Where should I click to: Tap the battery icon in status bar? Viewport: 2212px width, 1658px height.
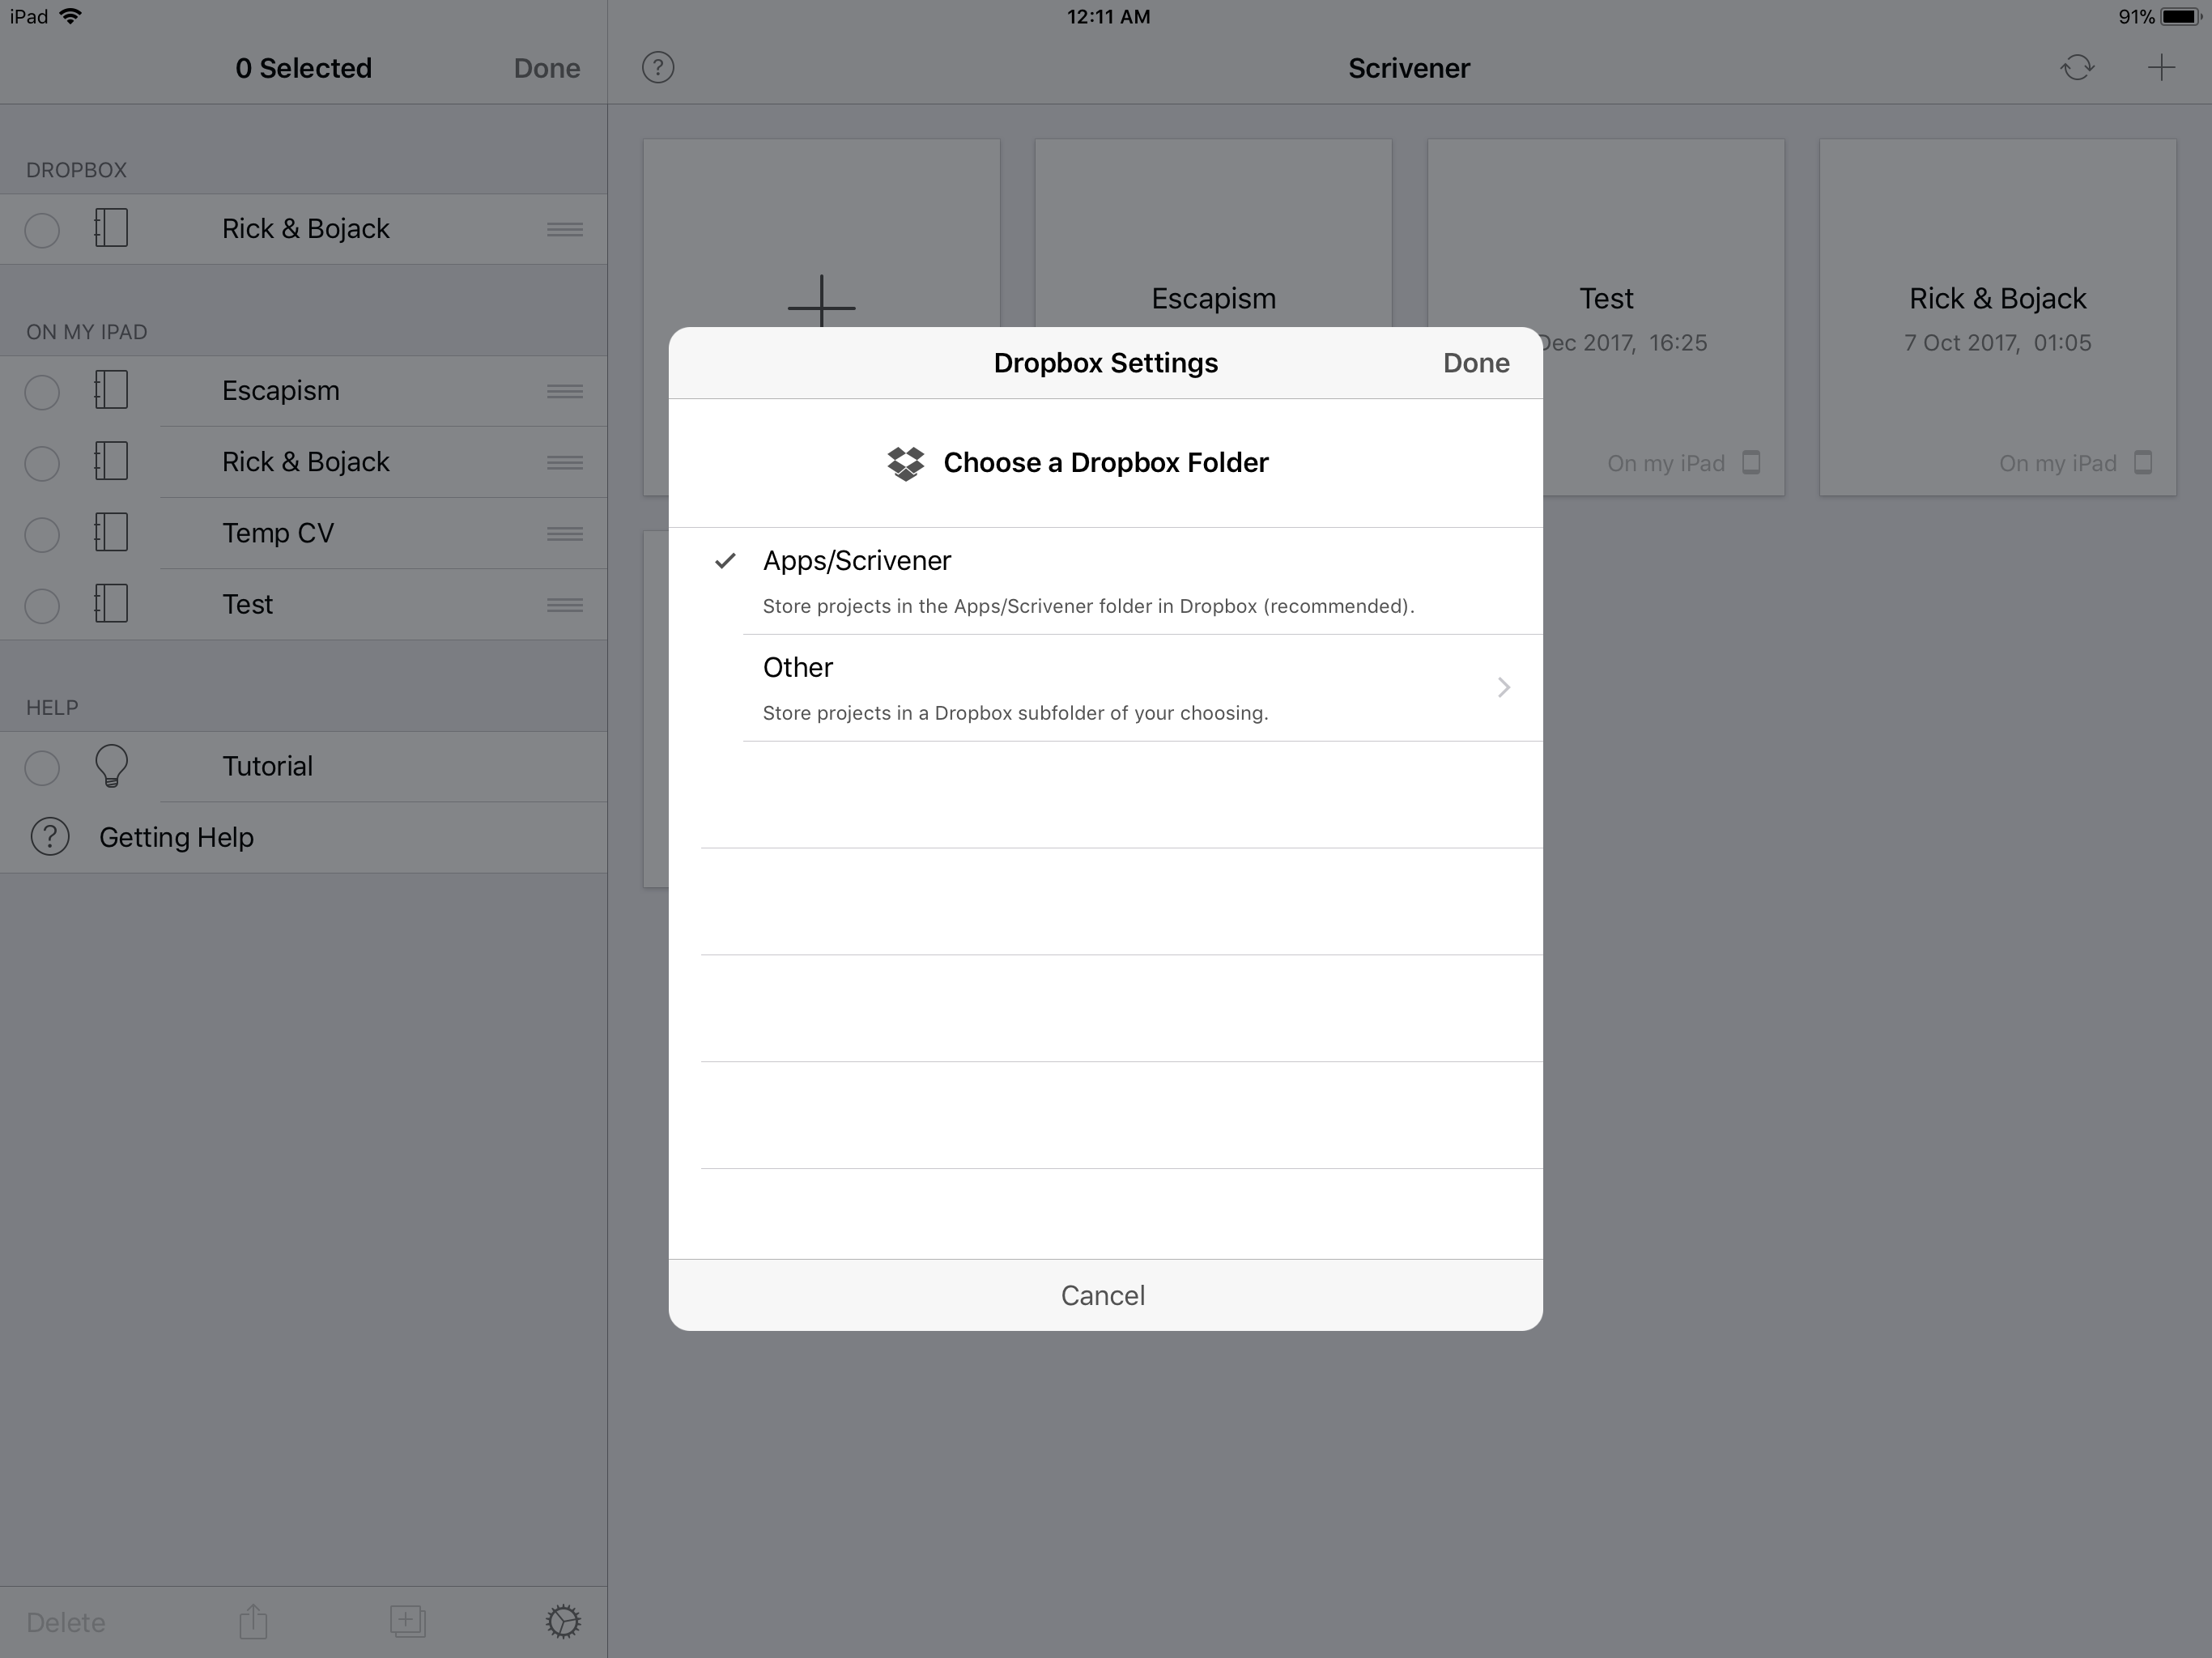pos(2180,17)
